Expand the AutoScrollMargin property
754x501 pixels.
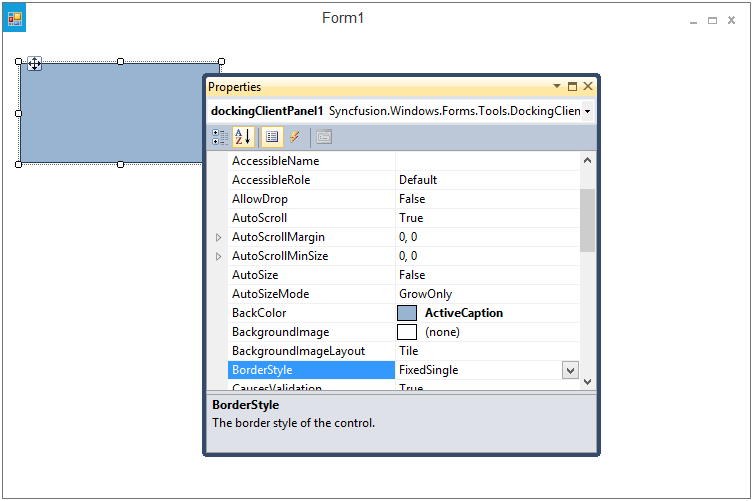[219, 237]
